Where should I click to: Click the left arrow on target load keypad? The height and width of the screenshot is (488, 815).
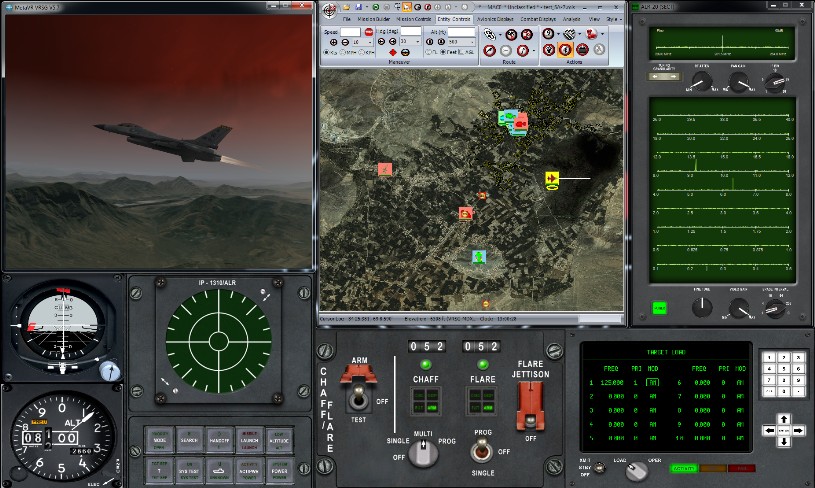[769, 430]
